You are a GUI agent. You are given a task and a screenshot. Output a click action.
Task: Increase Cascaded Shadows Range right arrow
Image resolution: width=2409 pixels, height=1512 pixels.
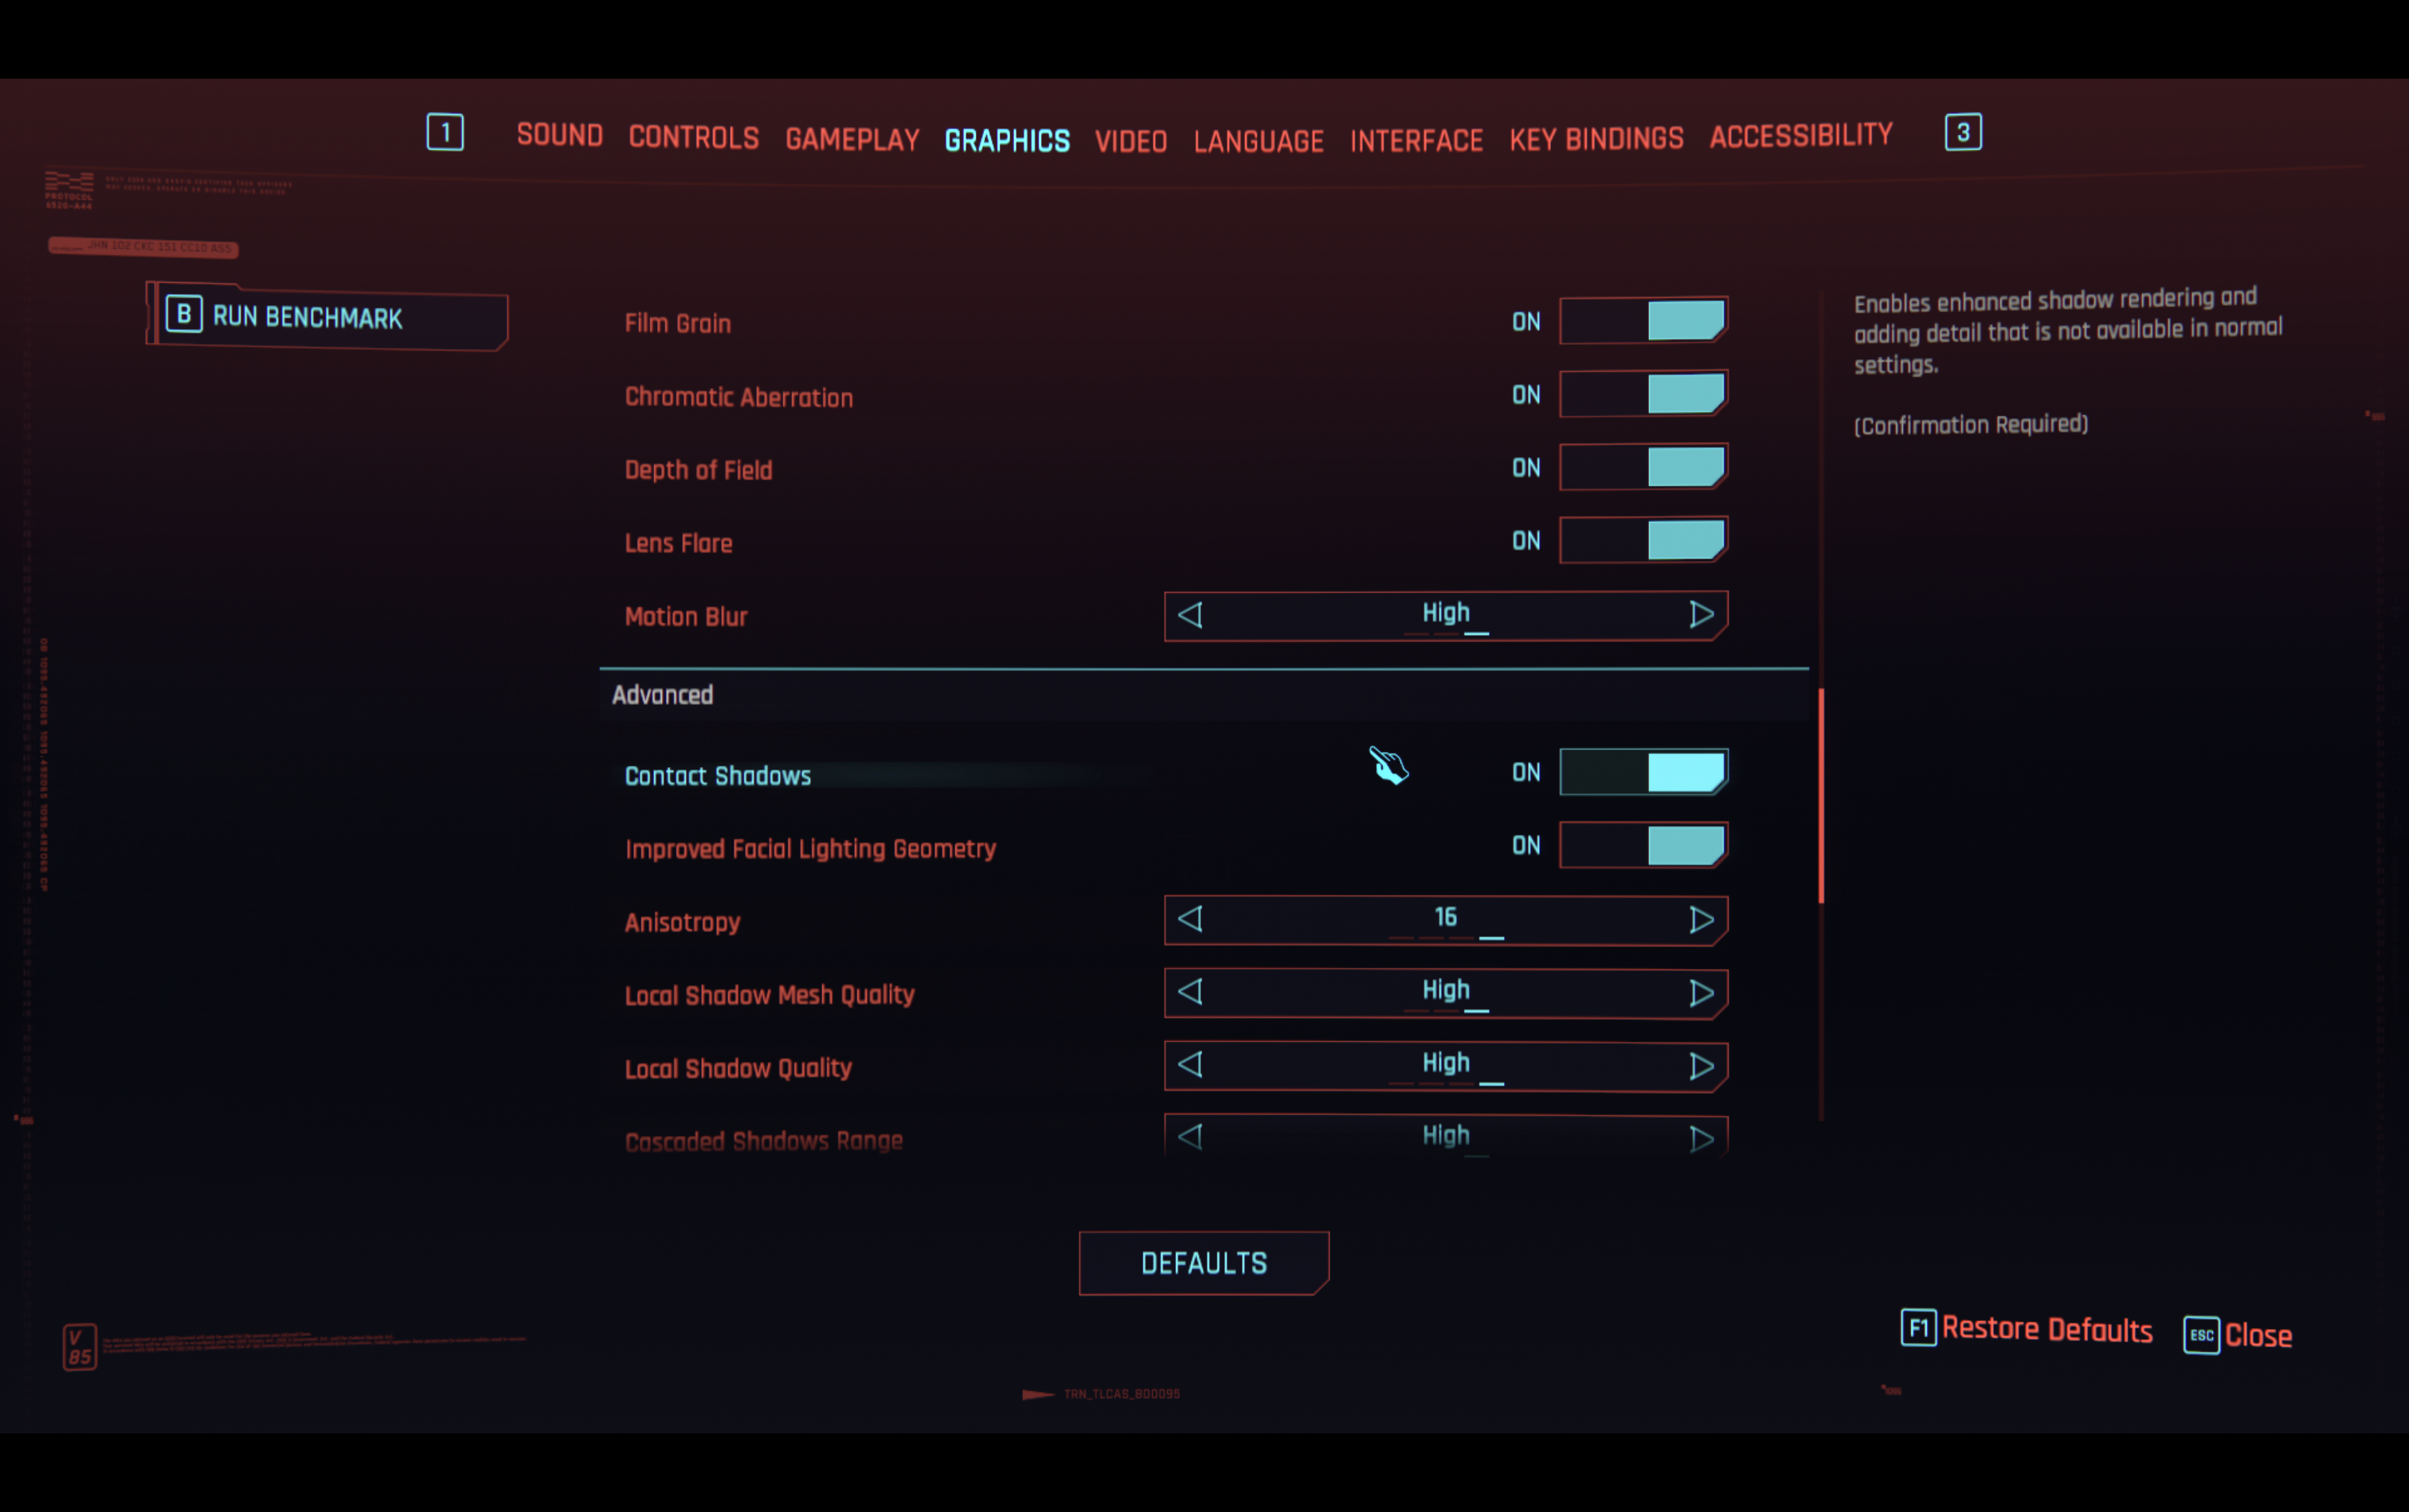coord(1701,1139)
